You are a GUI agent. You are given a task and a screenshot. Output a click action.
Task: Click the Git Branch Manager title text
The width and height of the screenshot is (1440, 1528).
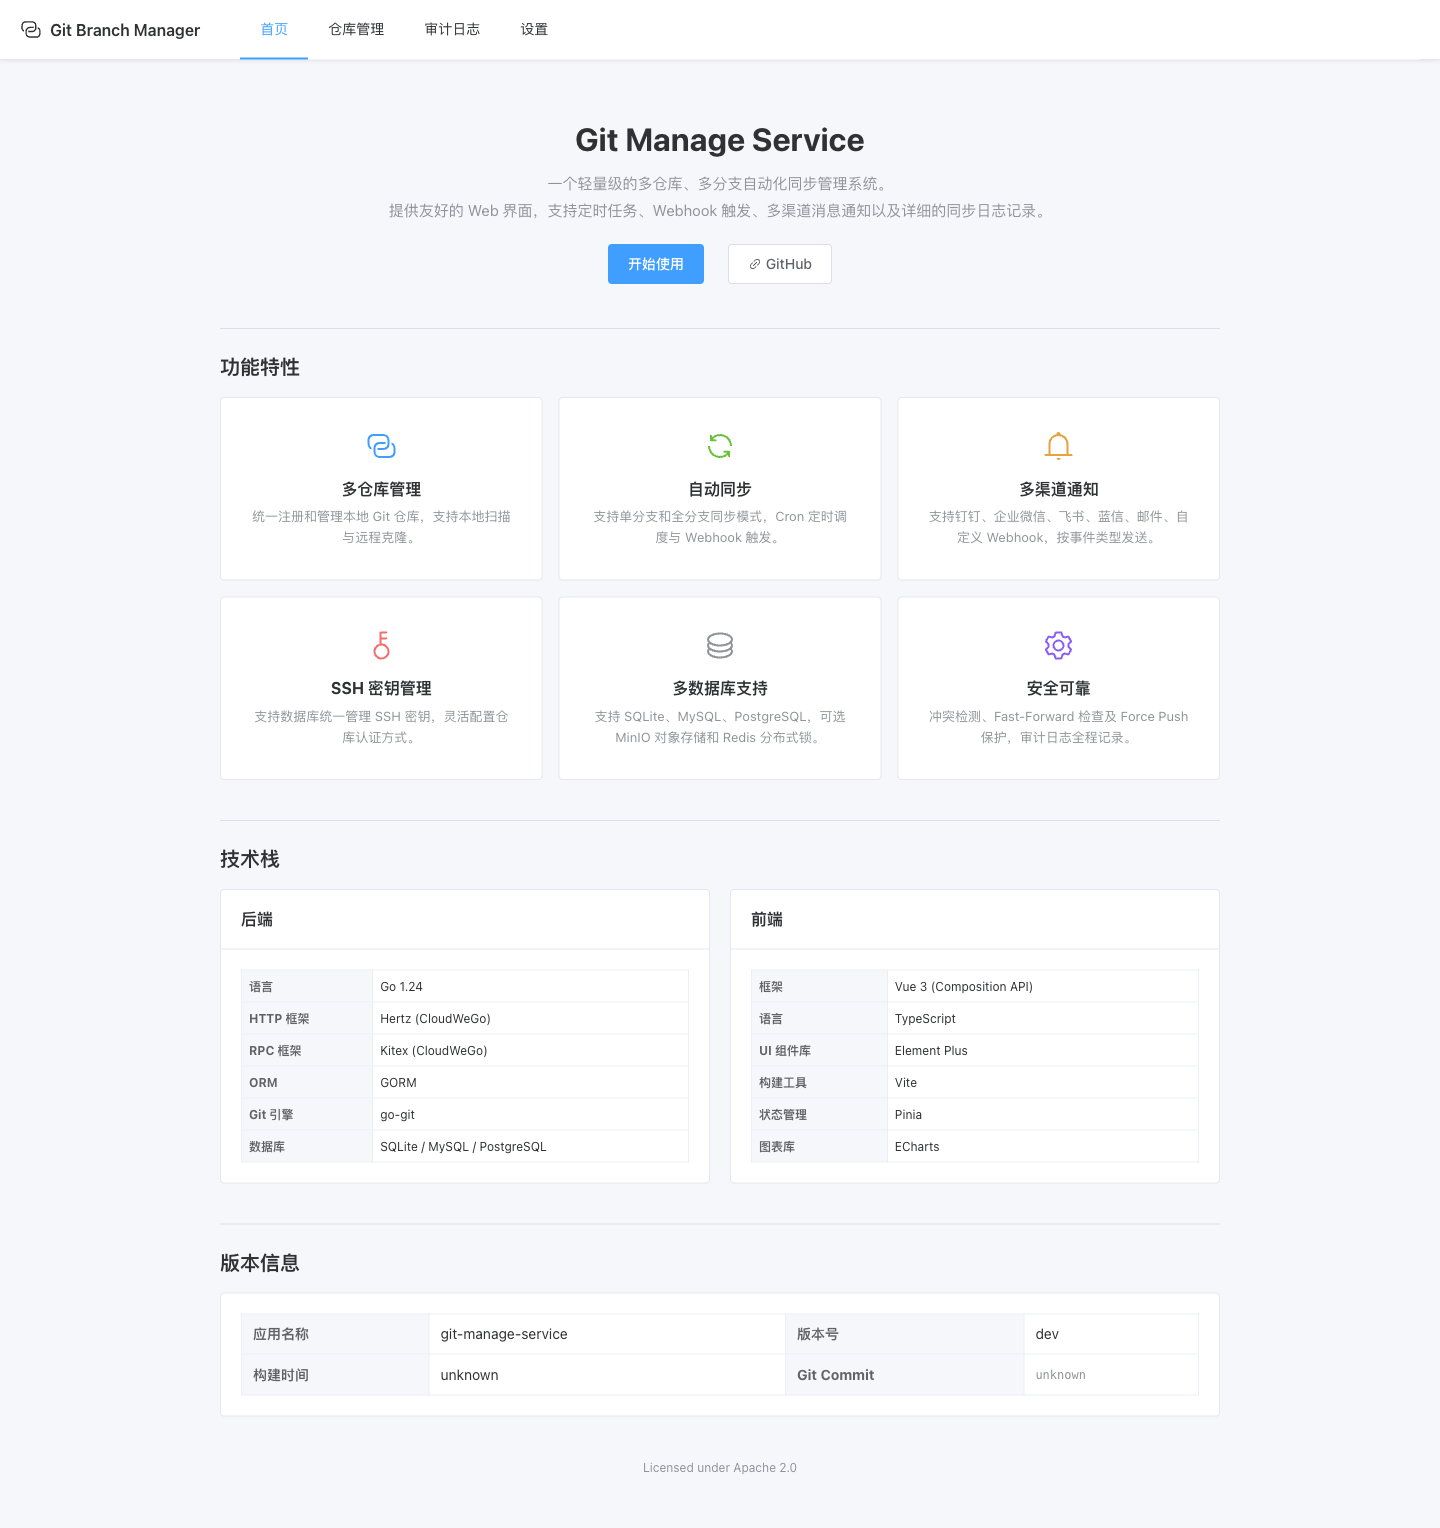125,30
